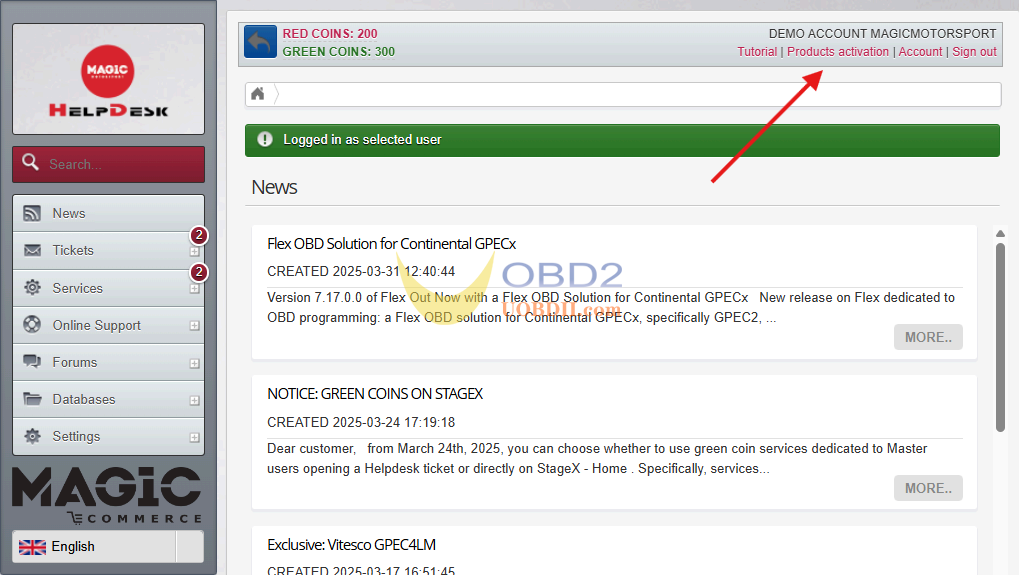Image resolution: width=1019 pixels, height=575 pixels.
Task: Open the Tutorial link
Action: 756,52
